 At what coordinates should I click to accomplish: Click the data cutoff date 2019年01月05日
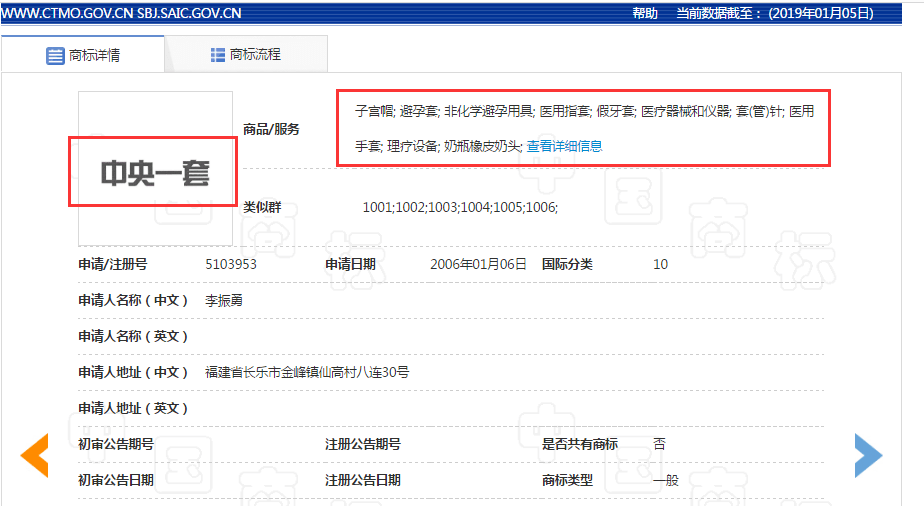[x=821, y=13]
